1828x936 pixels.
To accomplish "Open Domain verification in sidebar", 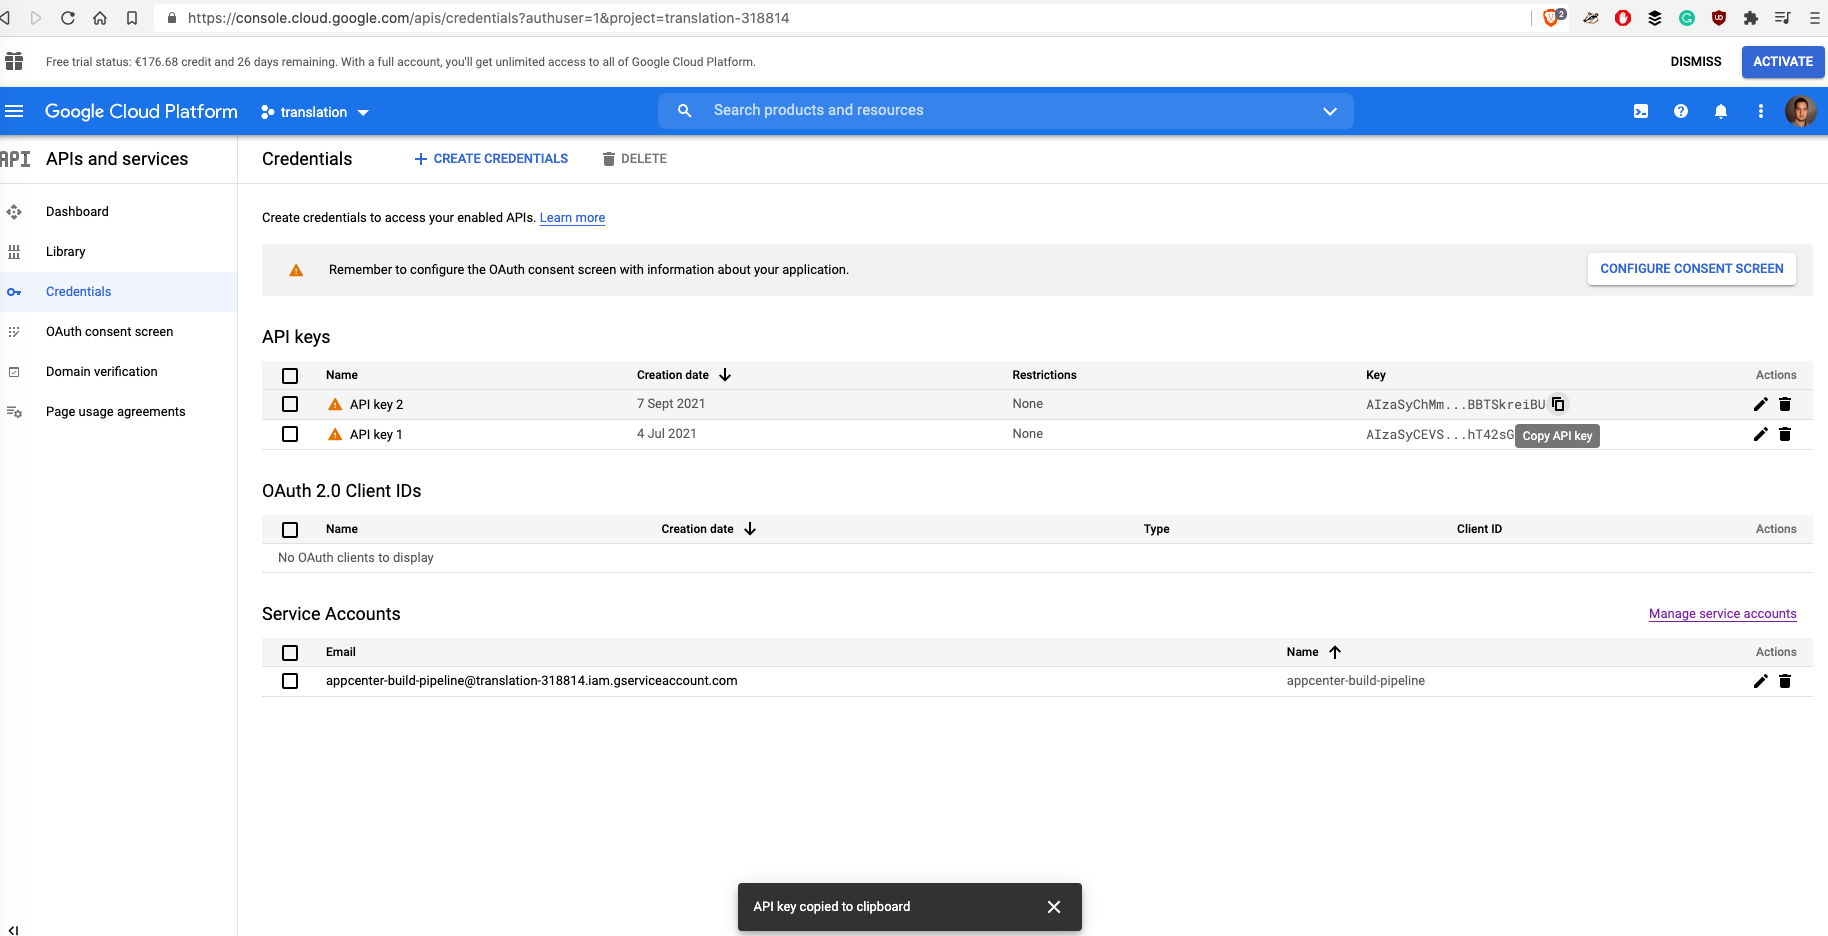I will (x=101, y=372).
